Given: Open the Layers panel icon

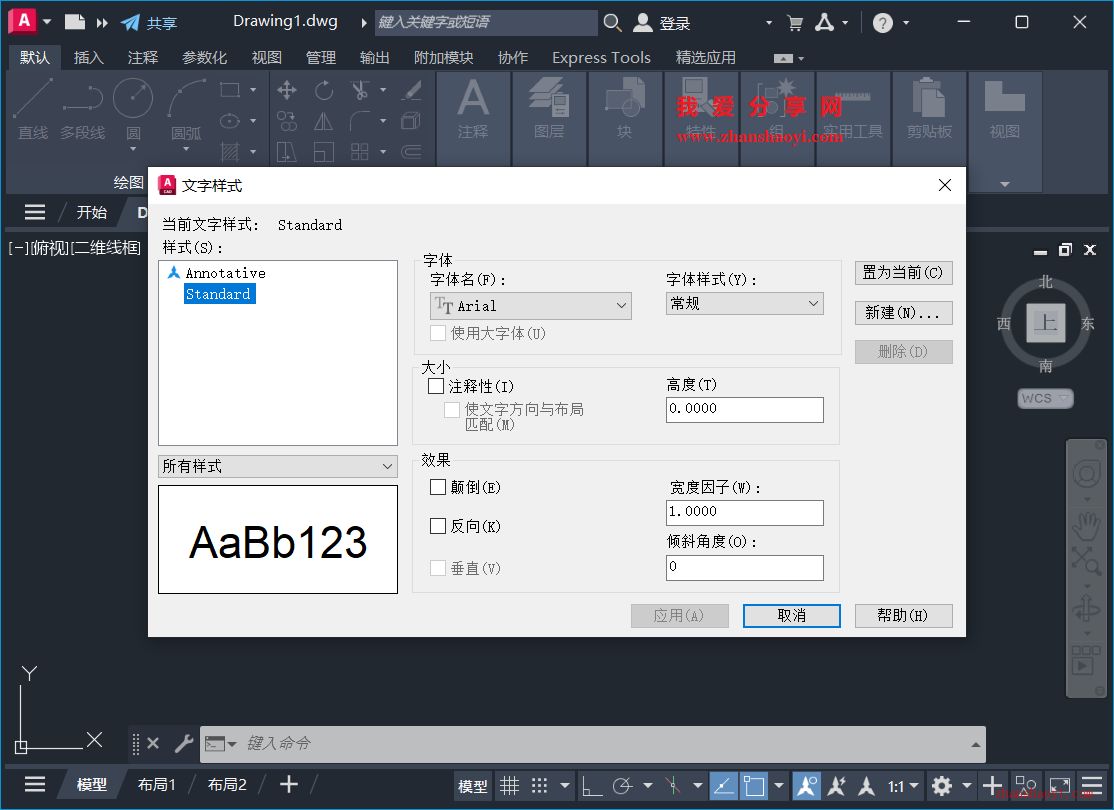Looking at the screenshot, I should pos(549,108).
